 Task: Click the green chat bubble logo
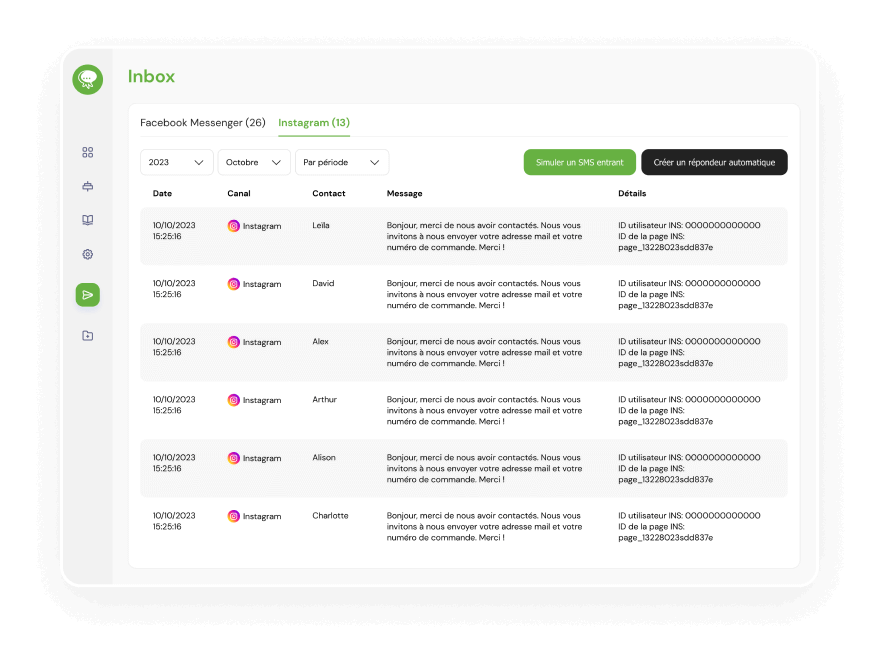[x=87, y=80]
